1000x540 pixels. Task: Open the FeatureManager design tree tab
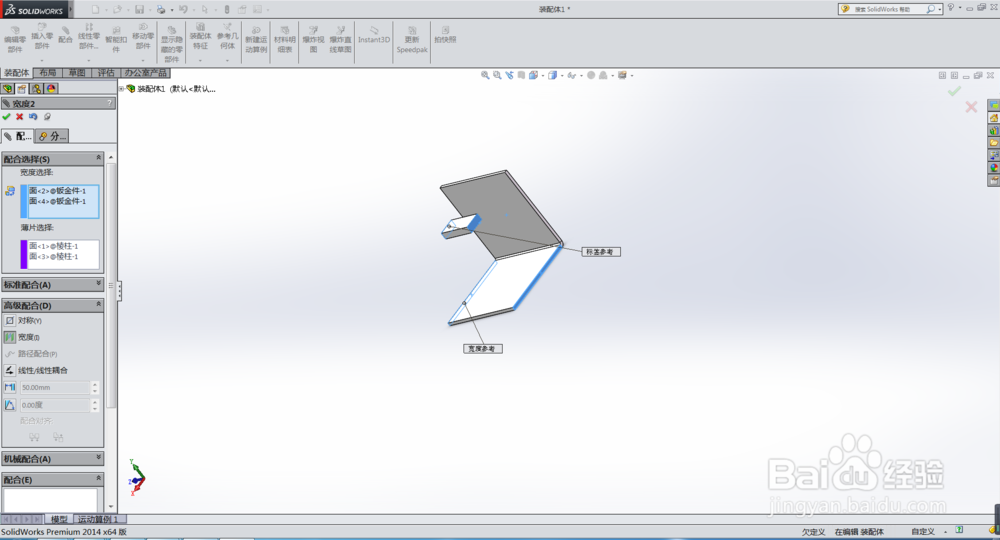coord(8,89)
